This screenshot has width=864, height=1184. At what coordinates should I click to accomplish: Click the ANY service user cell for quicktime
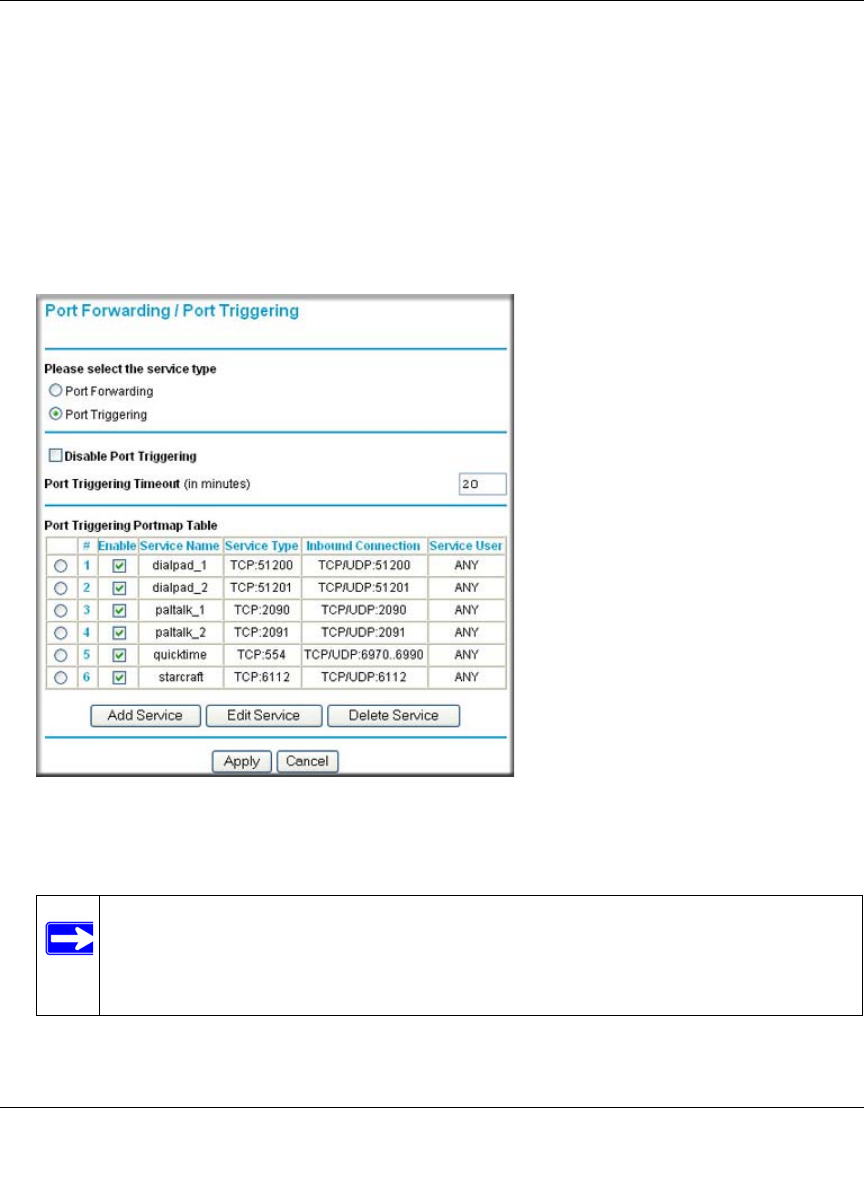coord(467,655)
